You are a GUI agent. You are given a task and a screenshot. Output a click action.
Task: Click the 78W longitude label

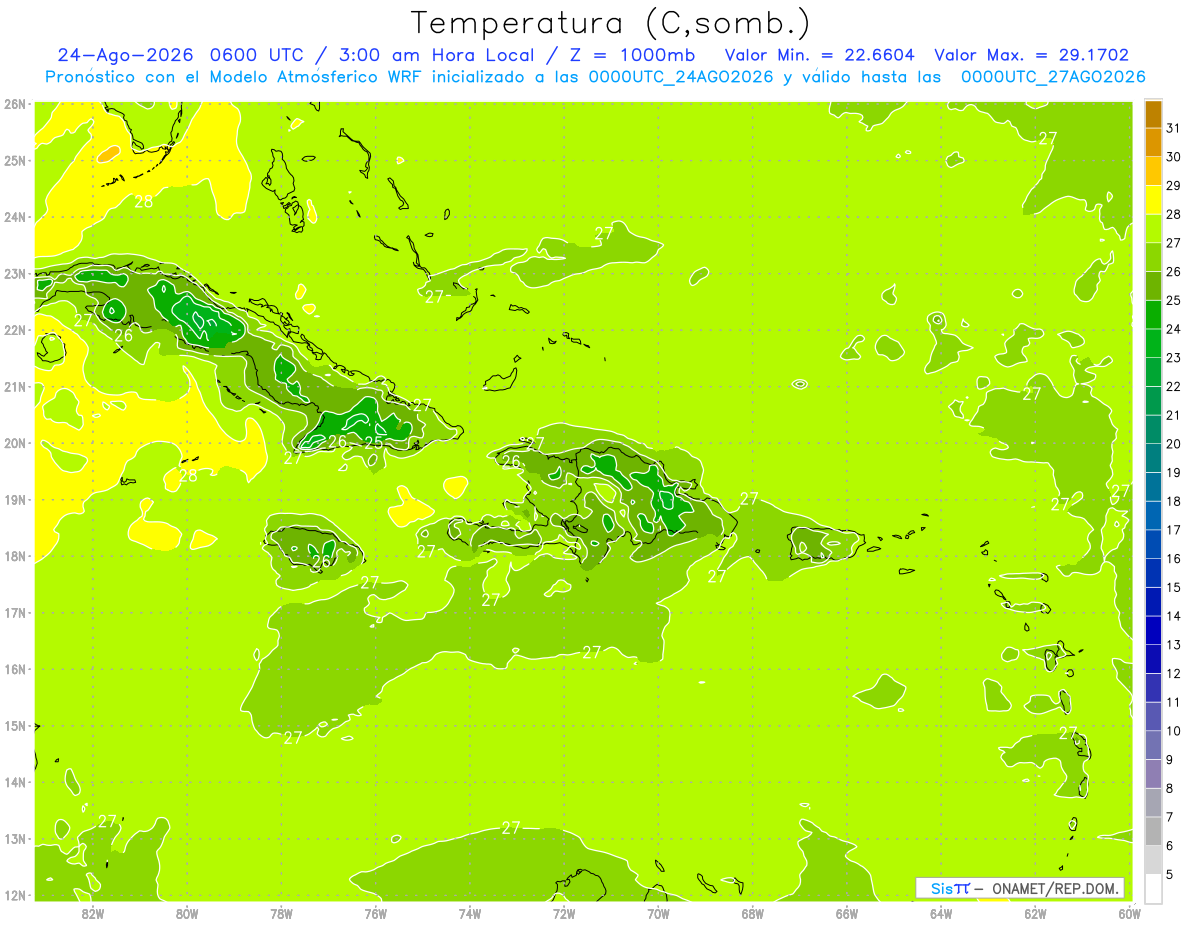pos(281,913)
